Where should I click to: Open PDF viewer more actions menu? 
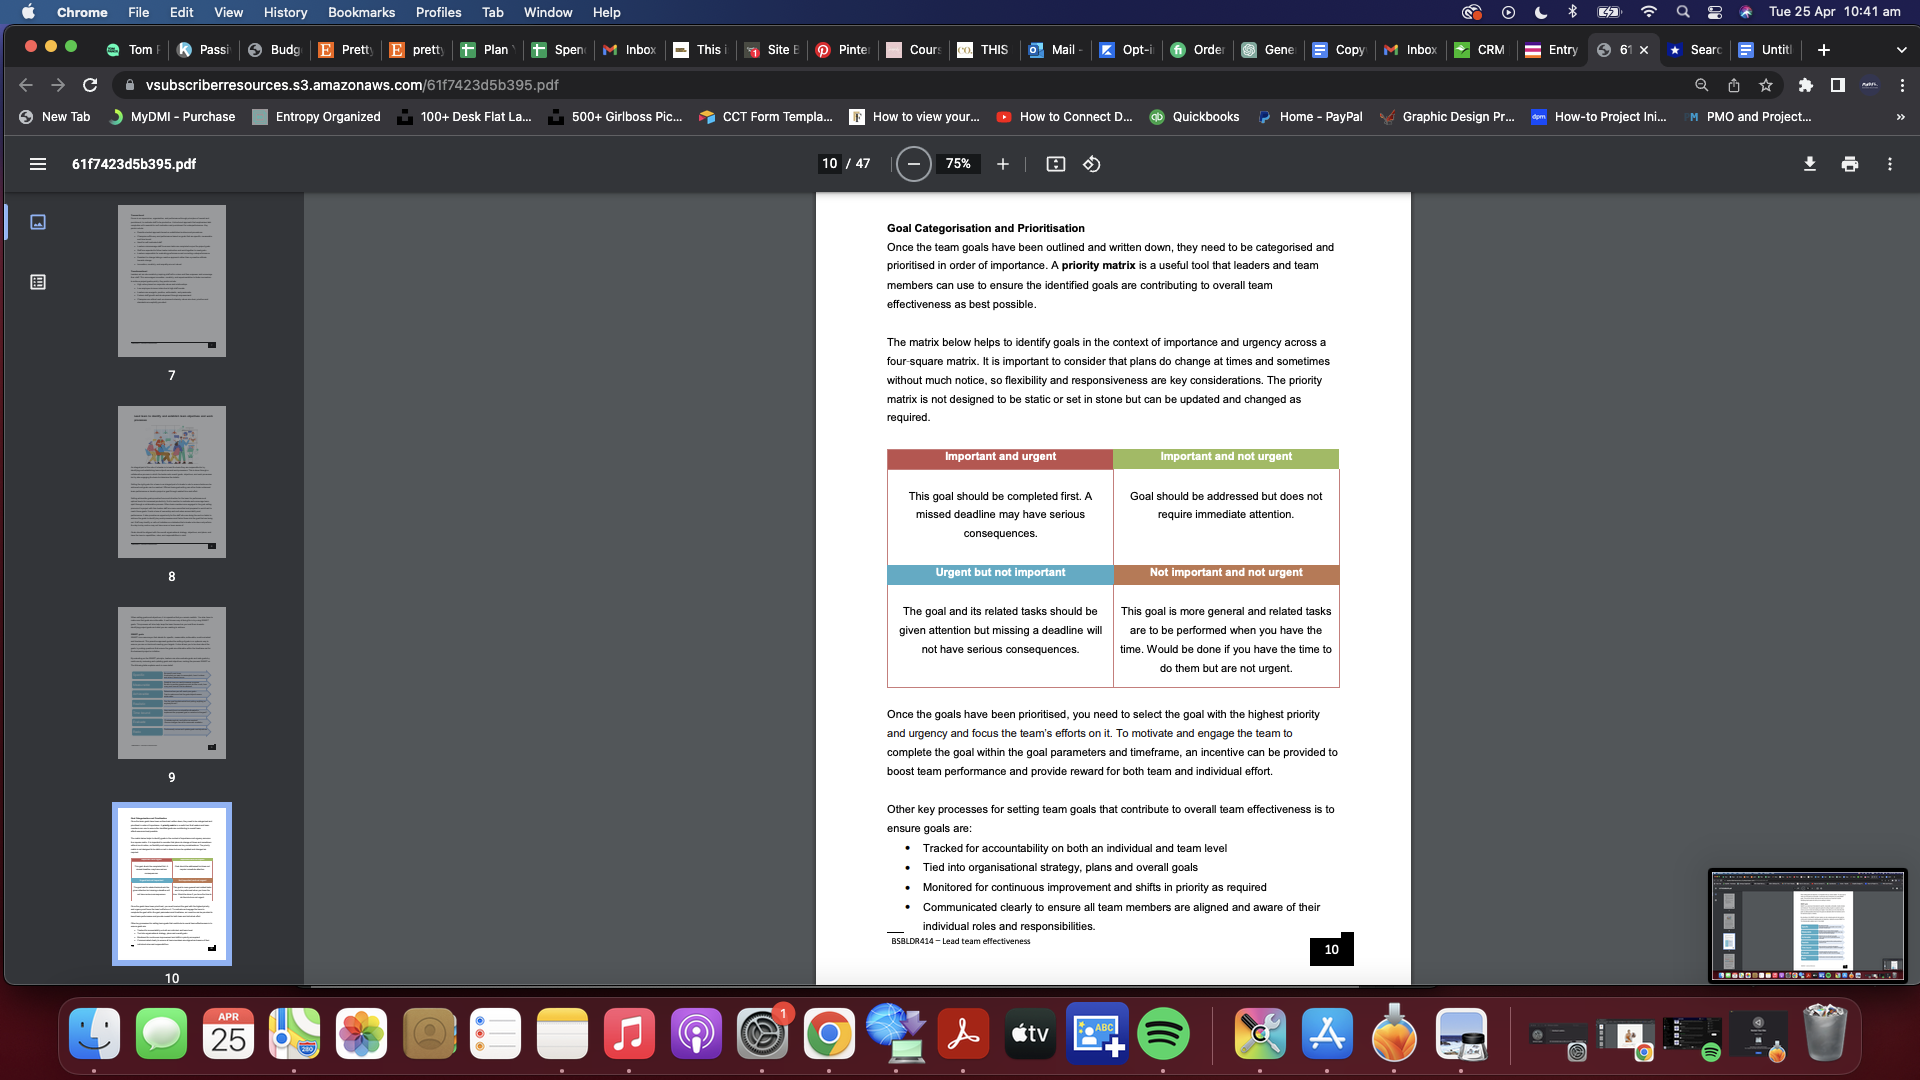(1889, 164)
